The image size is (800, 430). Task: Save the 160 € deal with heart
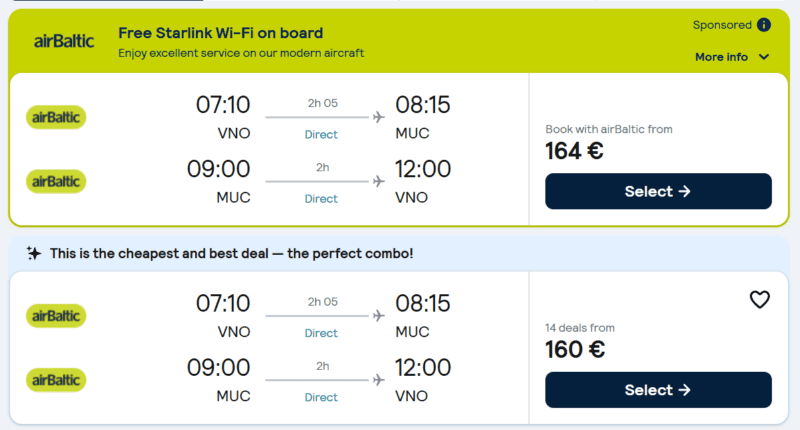(x=760, y=299)
